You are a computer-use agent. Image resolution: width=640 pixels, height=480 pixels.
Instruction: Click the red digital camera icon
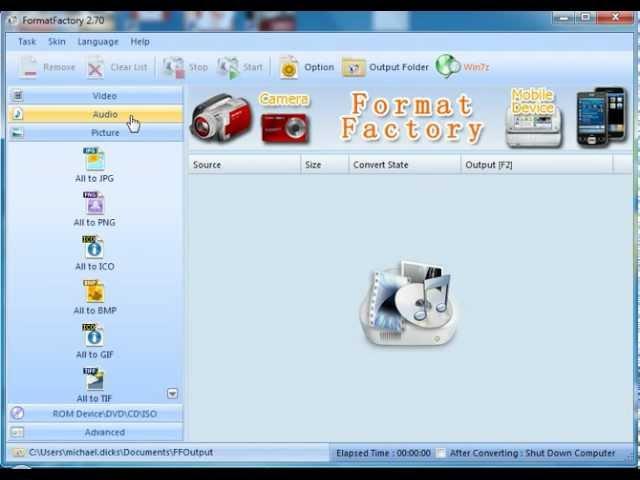click(x=284, y=129)
